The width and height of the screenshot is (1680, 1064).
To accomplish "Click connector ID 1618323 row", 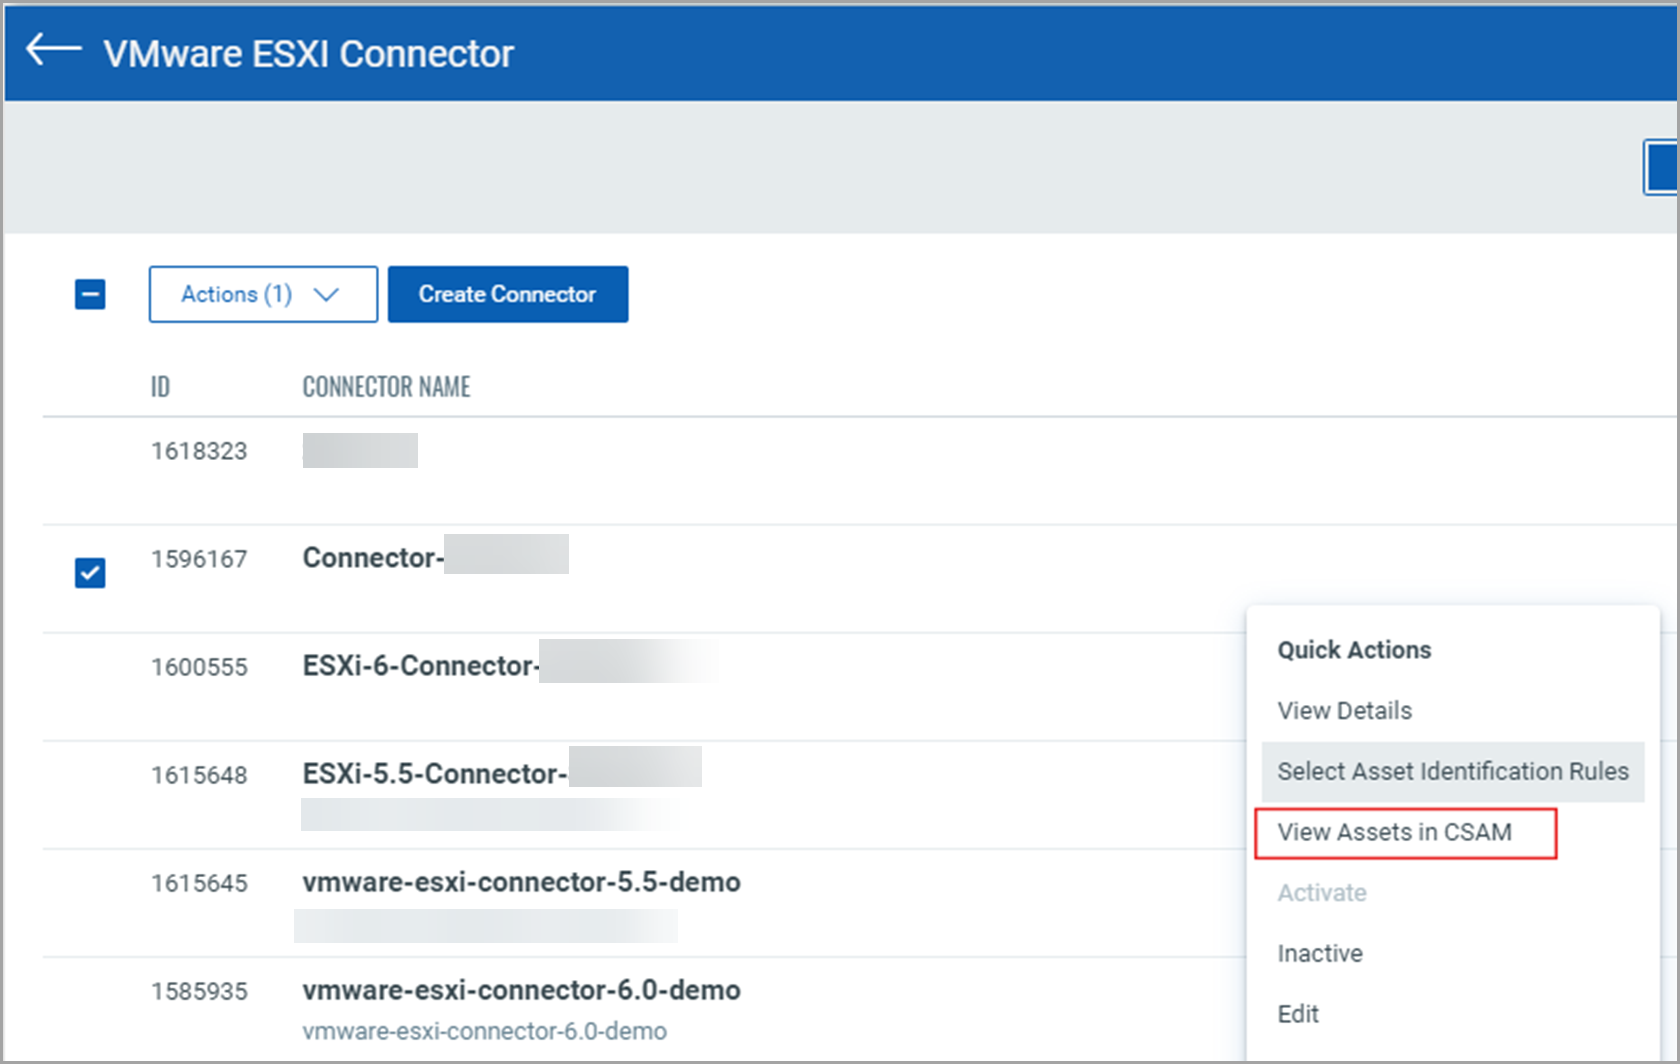I will pyautogui.click(x=199, y=451).
